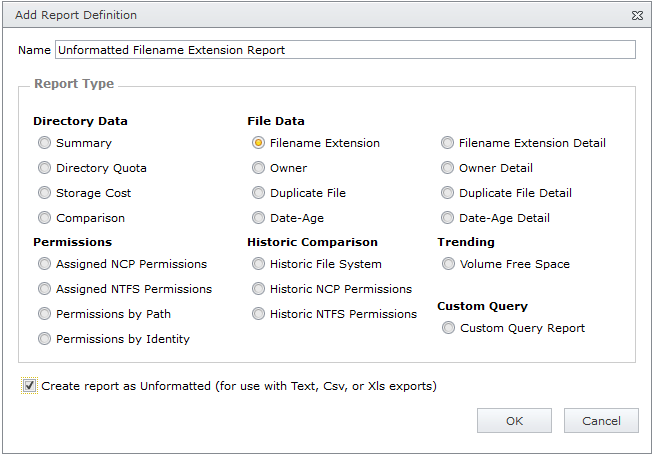Select the Storage Cost report type

tap(44, 193)
